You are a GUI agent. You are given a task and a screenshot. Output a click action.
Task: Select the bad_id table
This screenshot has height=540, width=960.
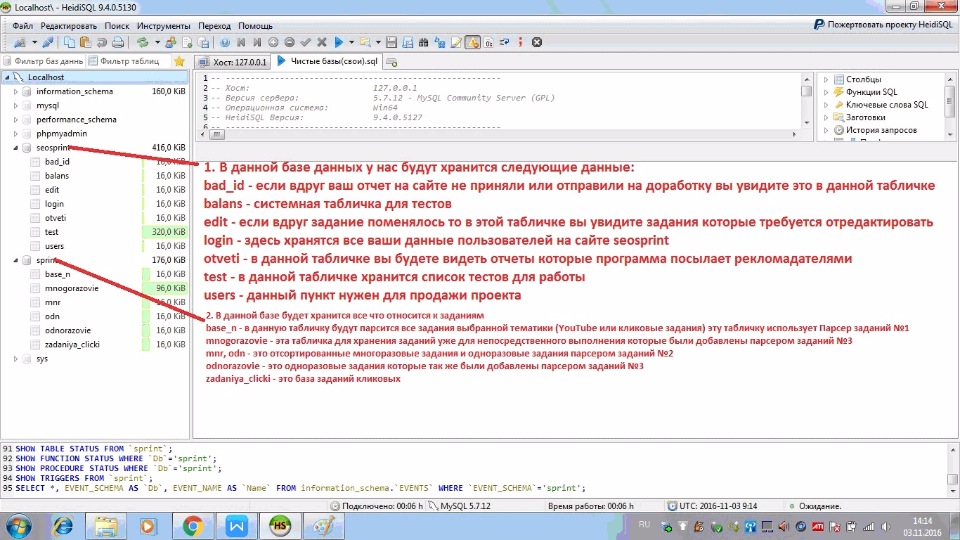point(57,162)
